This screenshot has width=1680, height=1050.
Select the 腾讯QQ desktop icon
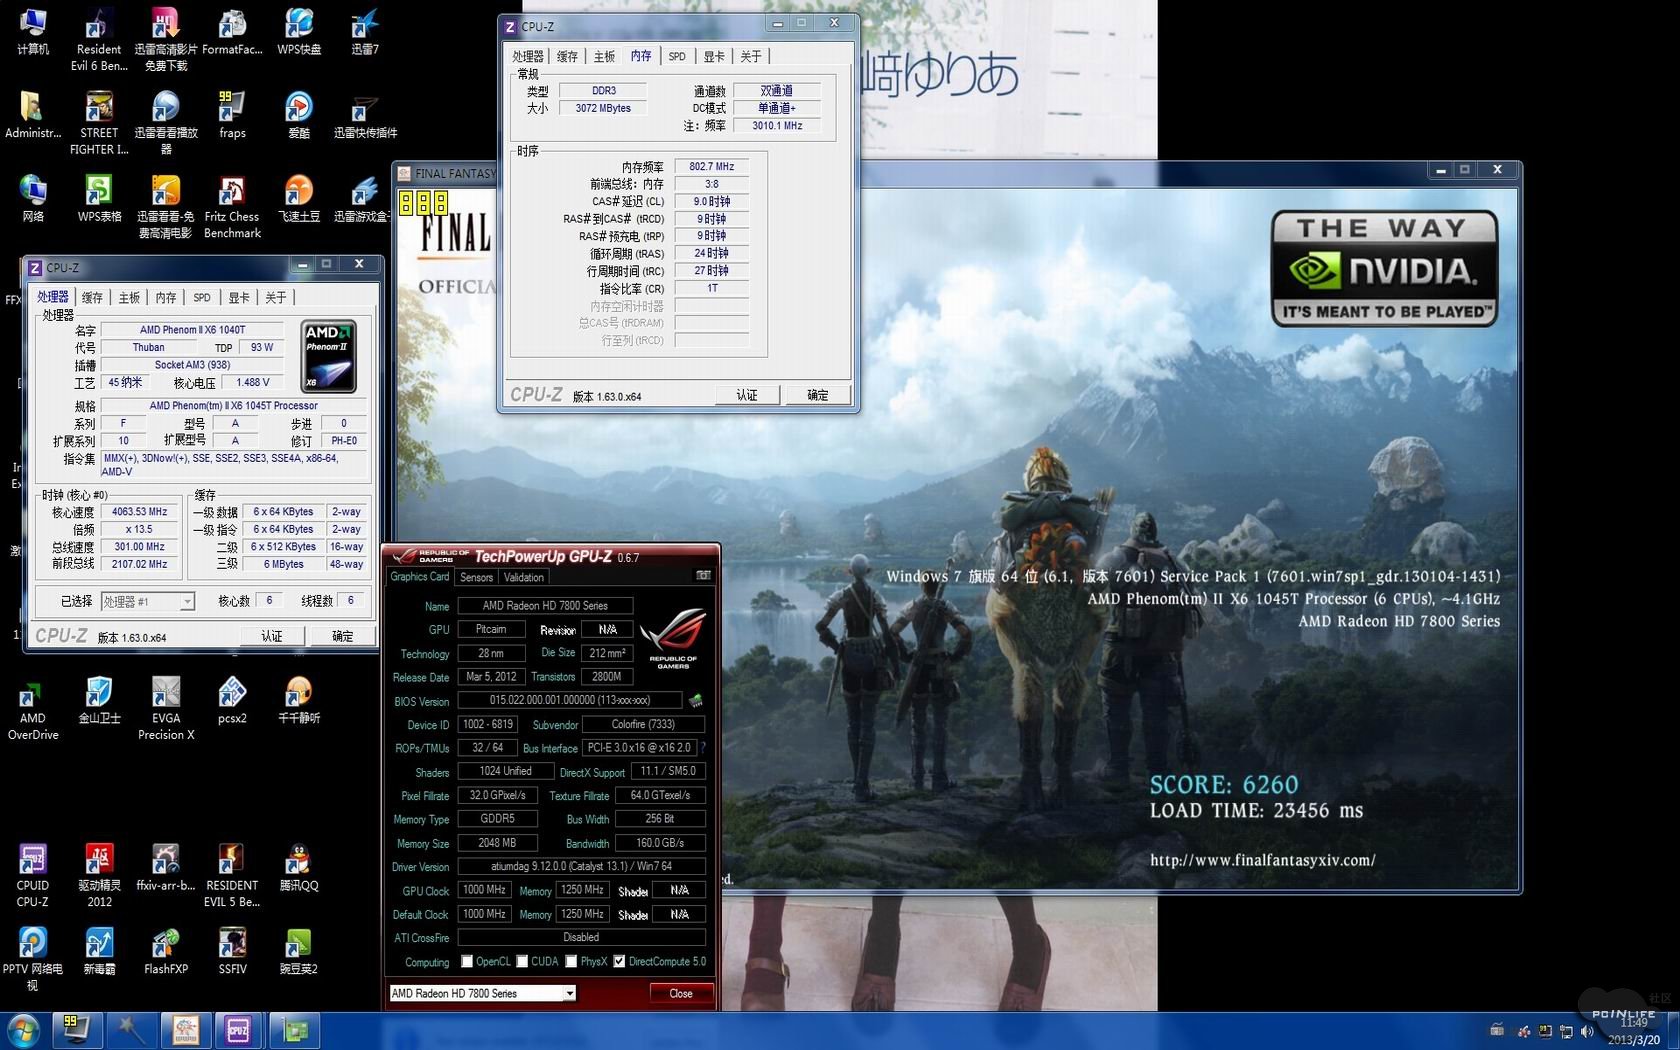click(299, 867)
